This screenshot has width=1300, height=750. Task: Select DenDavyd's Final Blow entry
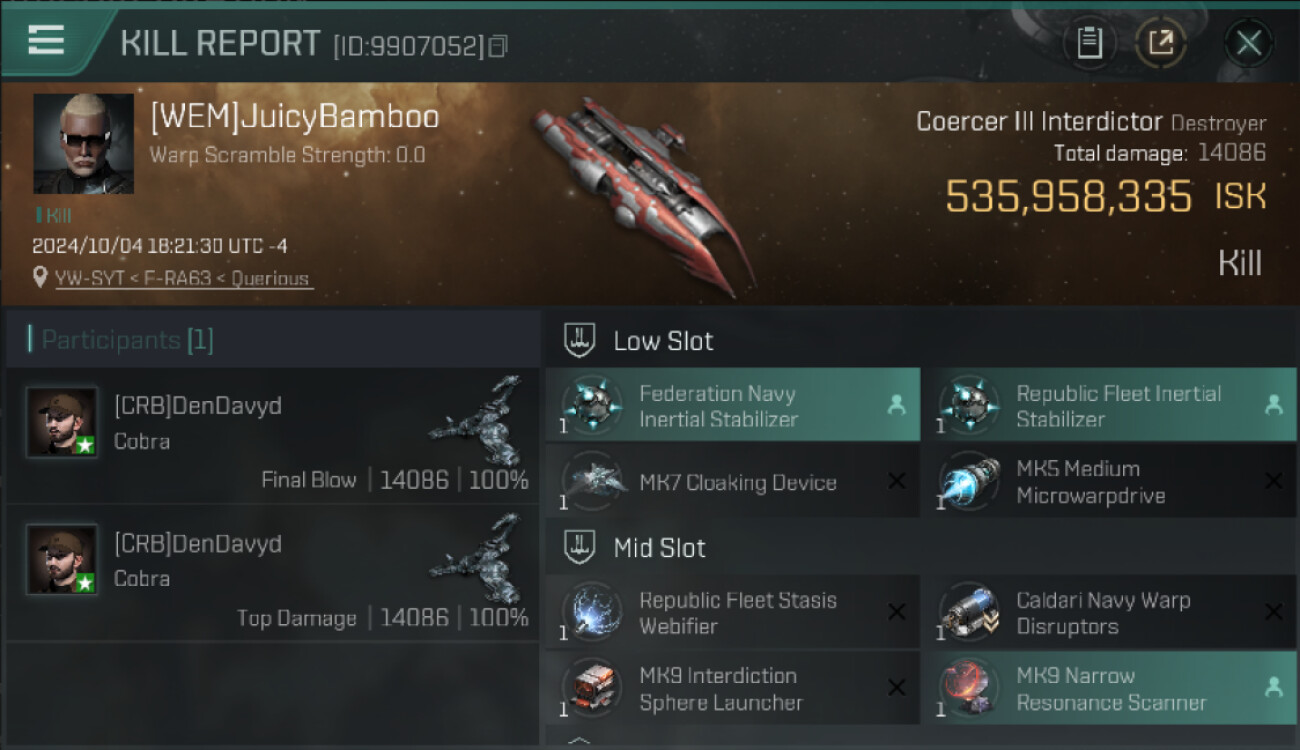[272, 436]
